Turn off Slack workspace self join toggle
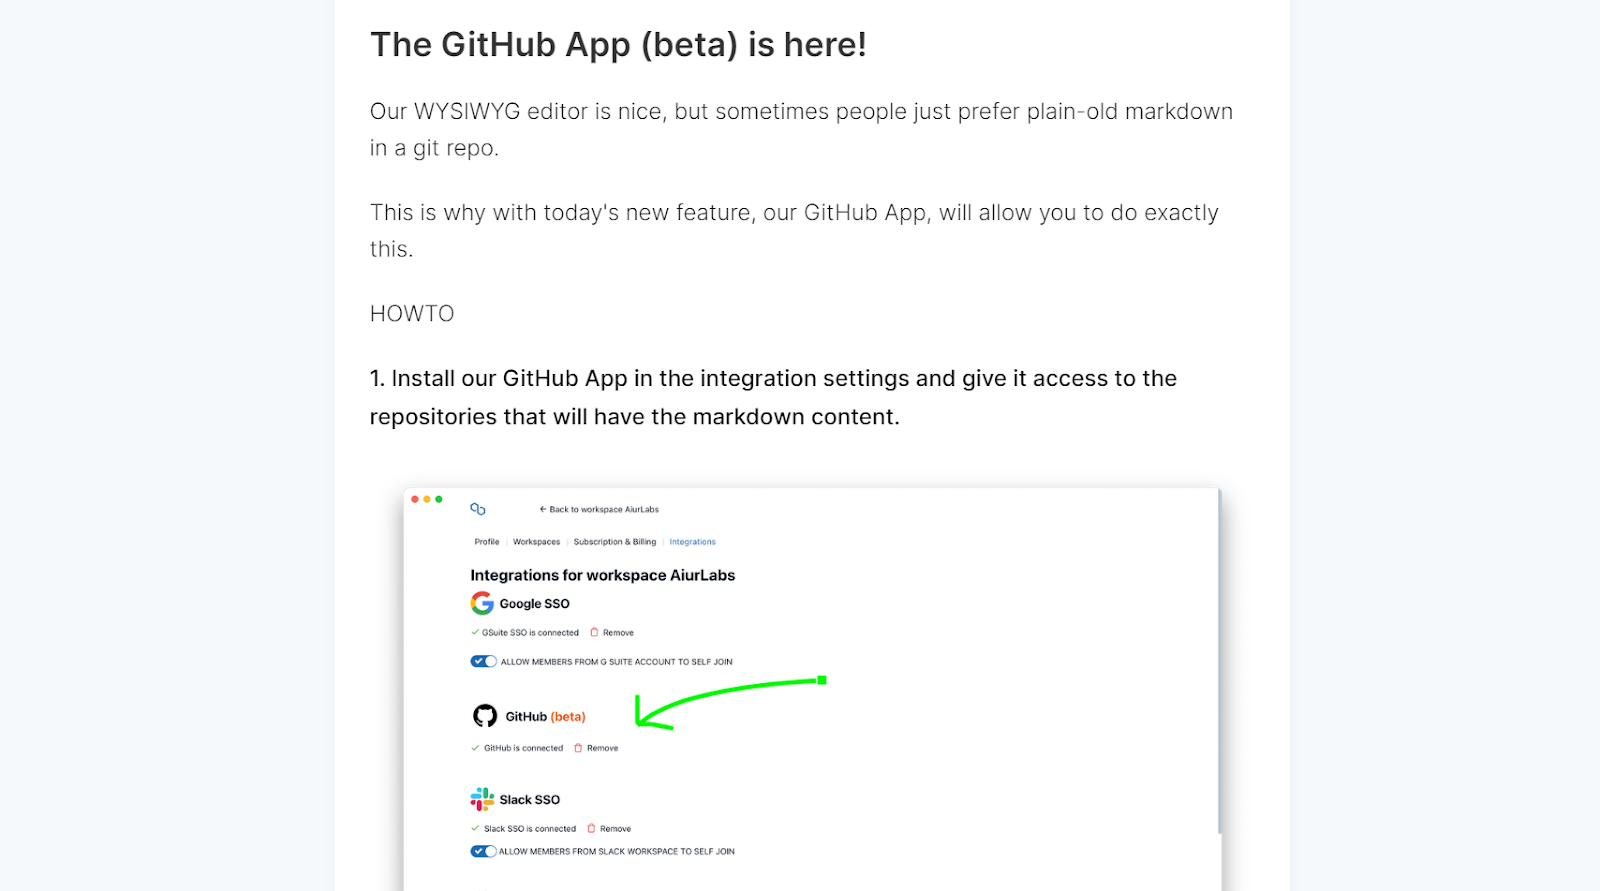The image size is (1600, 891). click(484, 851)
